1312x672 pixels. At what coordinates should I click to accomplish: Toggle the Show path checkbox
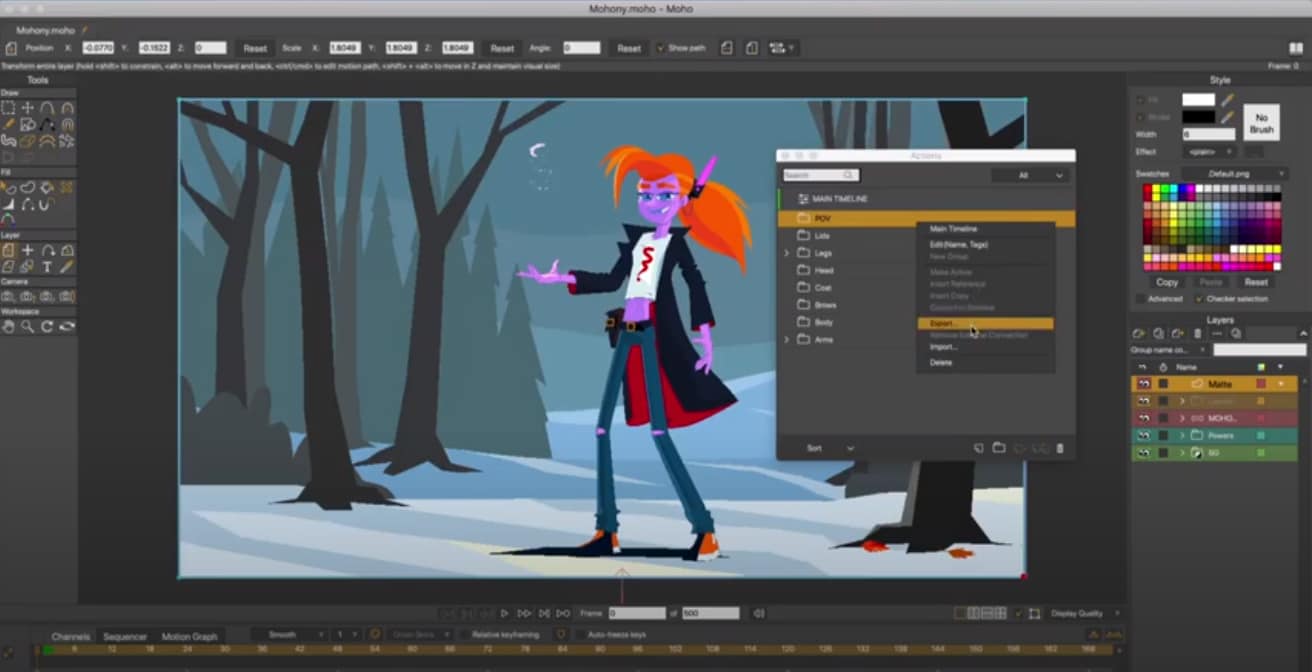661,48
